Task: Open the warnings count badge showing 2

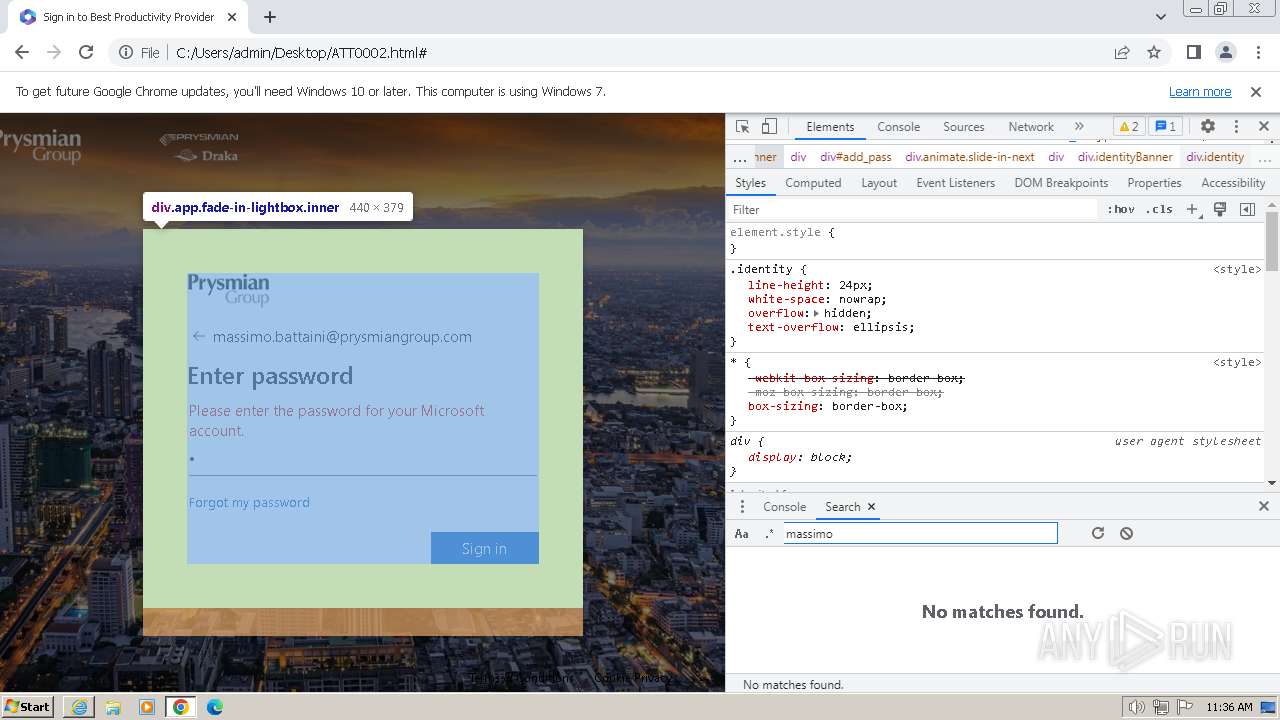Action: coord(1129,127)
